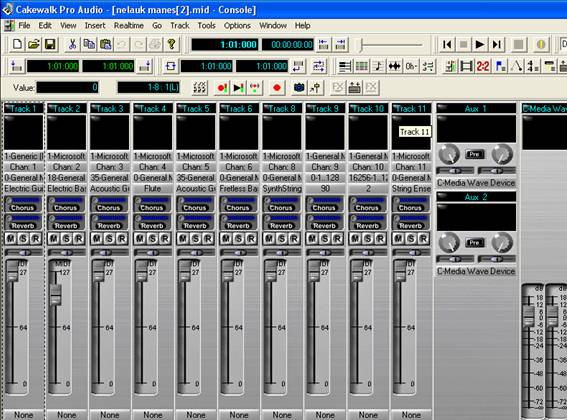Take a snapshot with the camera icon
This screenshot has width=567, height=420.
click(x=299, y=88)
